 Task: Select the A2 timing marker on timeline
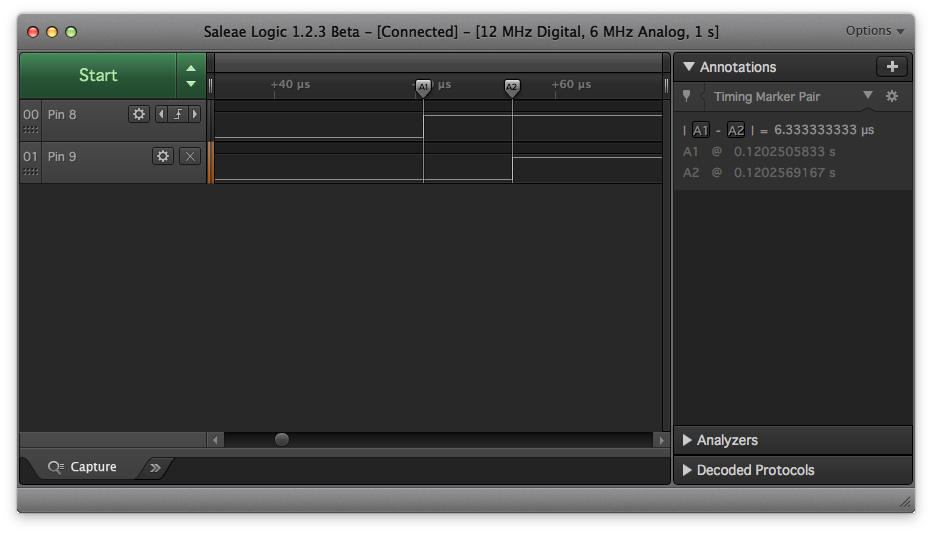tap(512, 87)
